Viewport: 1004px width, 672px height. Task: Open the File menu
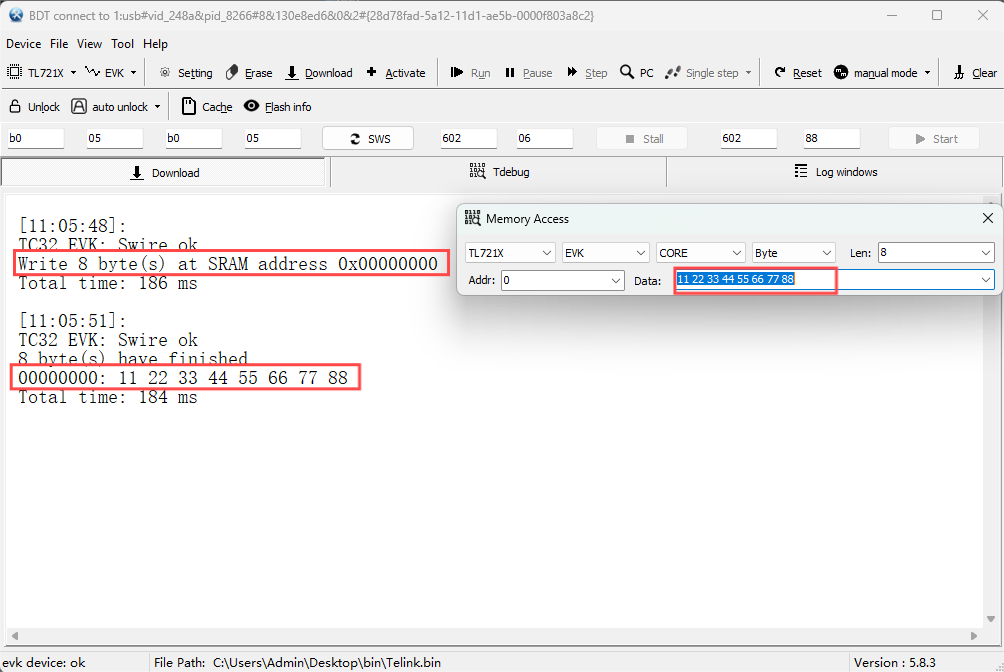coord(59,44)
